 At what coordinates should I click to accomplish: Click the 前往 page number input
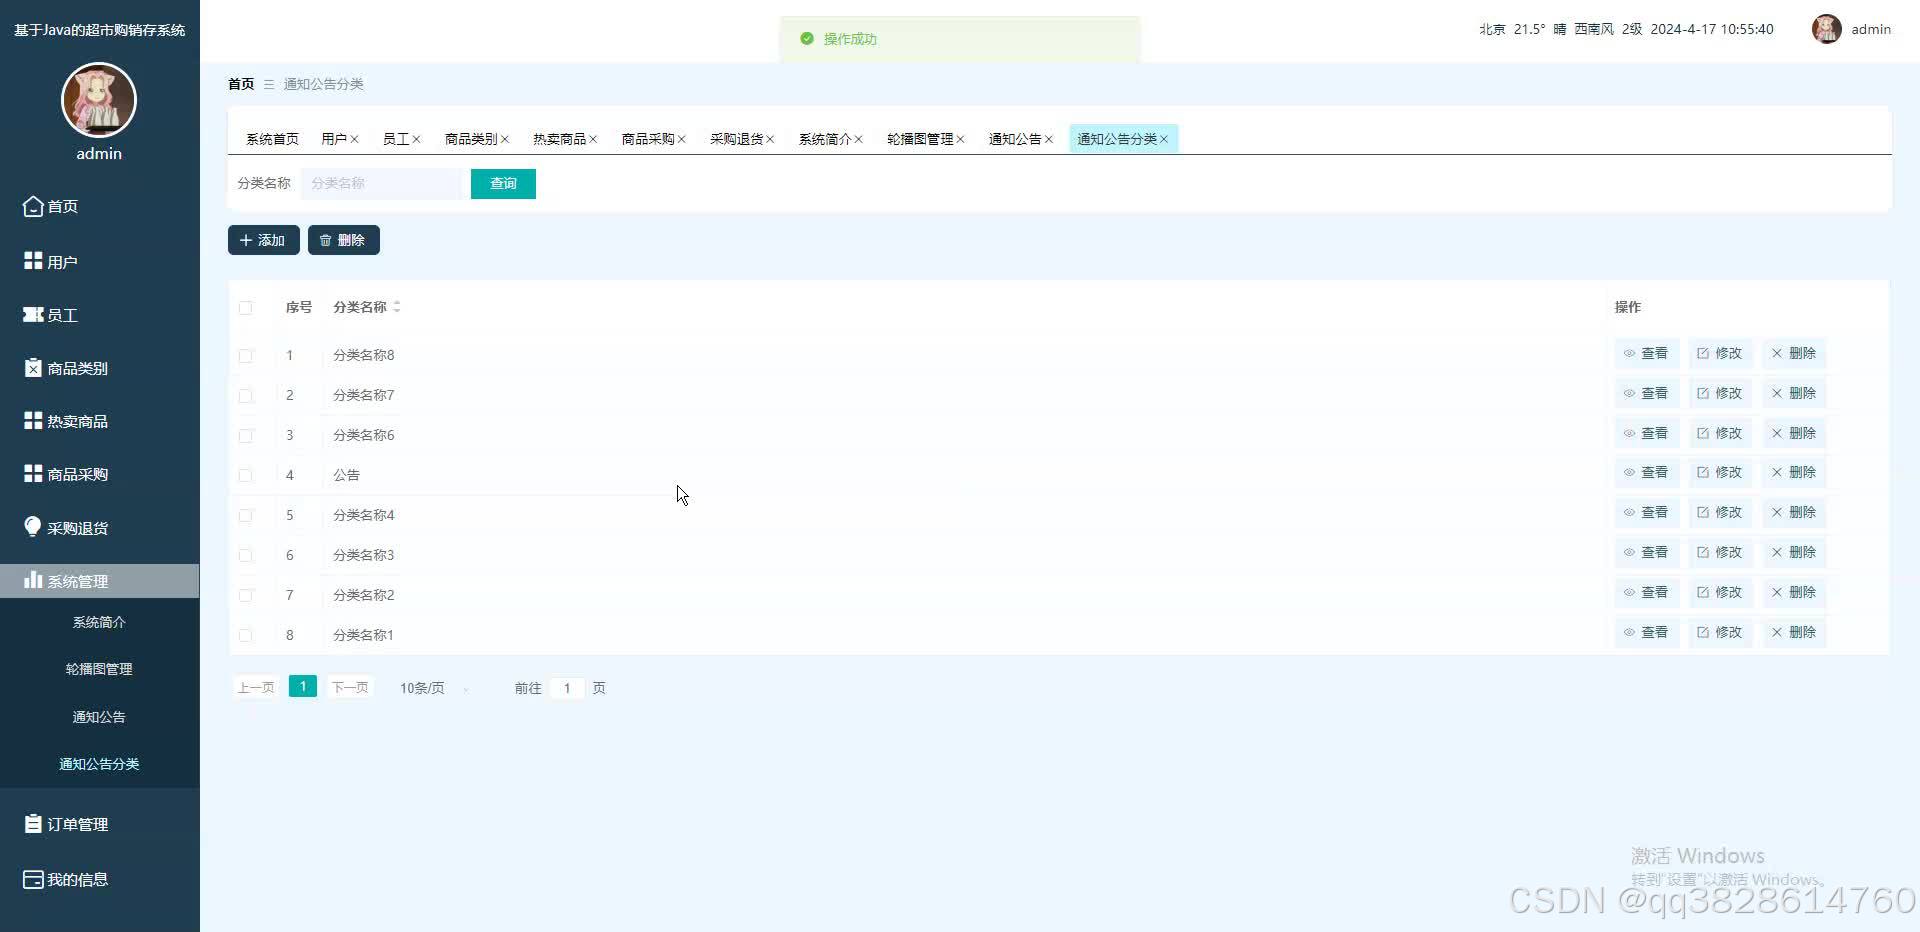(567, 688)
